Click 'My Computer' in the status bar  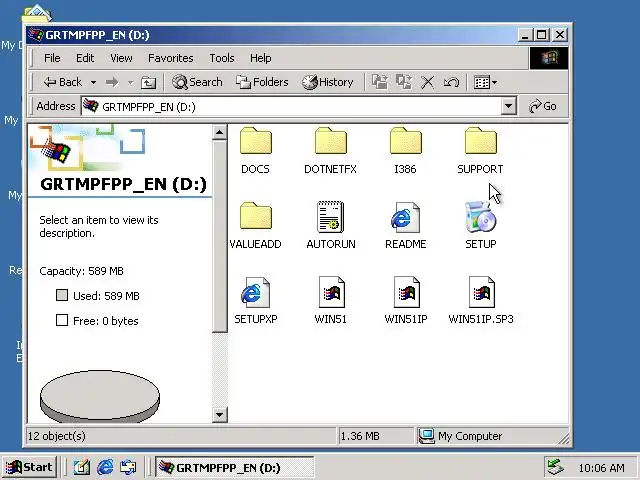(x=470, y=436)
